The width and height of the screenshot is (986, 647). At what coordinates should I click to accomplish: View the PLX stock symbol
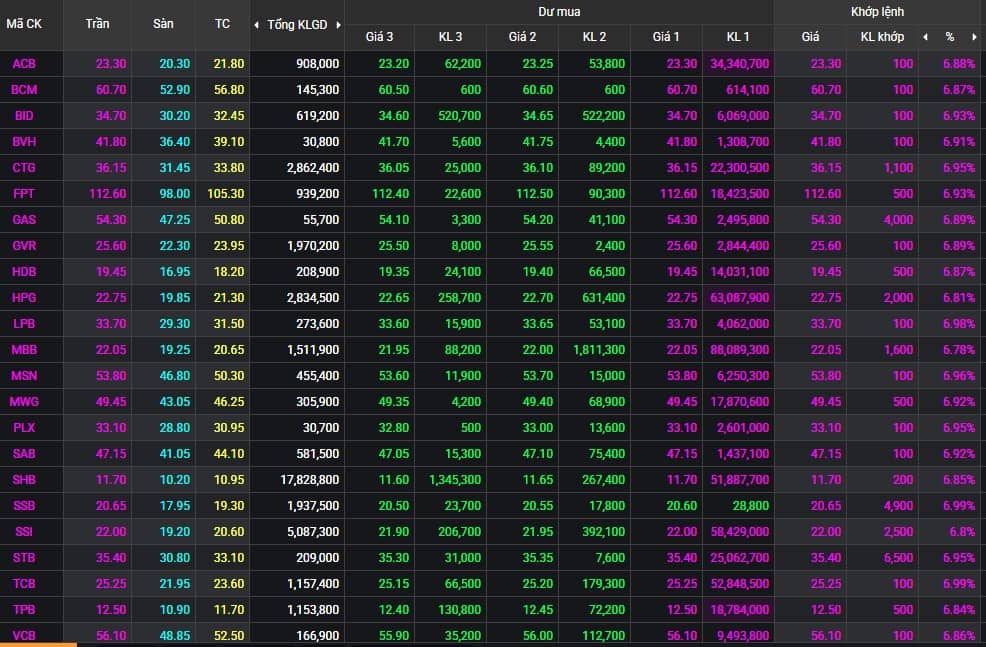(x=24, y=428)
